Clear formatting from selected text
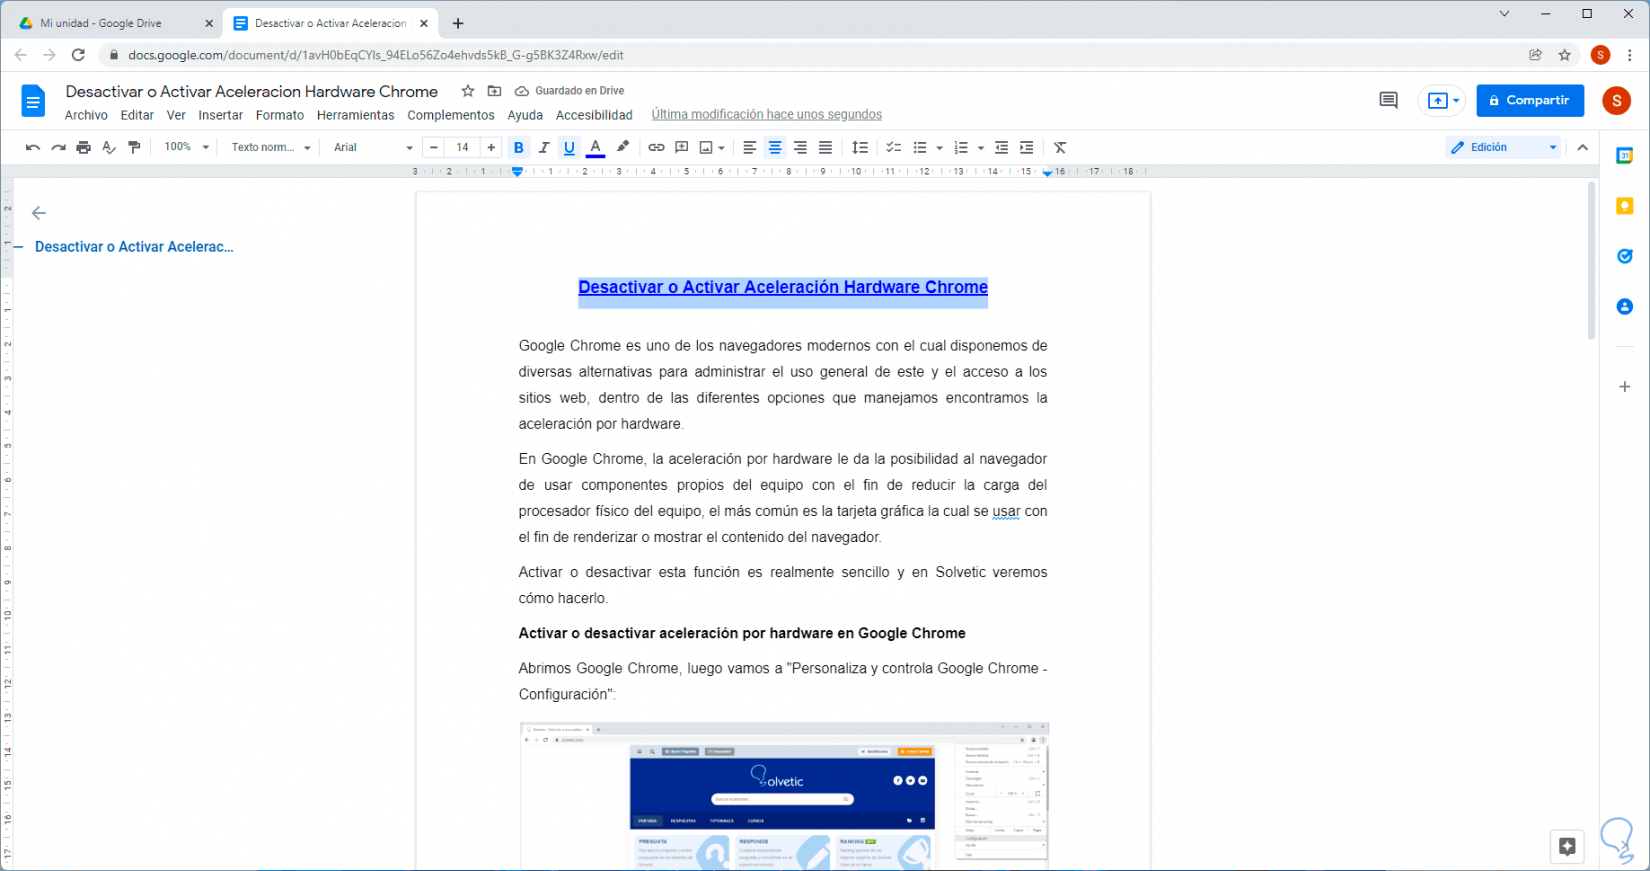1650x871 pixels. click(x=1061, y=147)
